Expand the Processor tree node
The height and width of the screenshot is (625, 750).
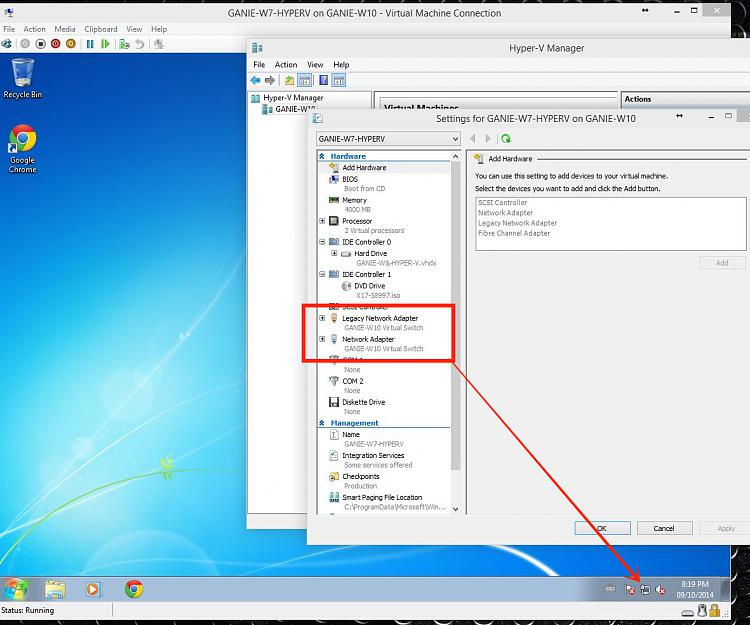tap(322, 221)
